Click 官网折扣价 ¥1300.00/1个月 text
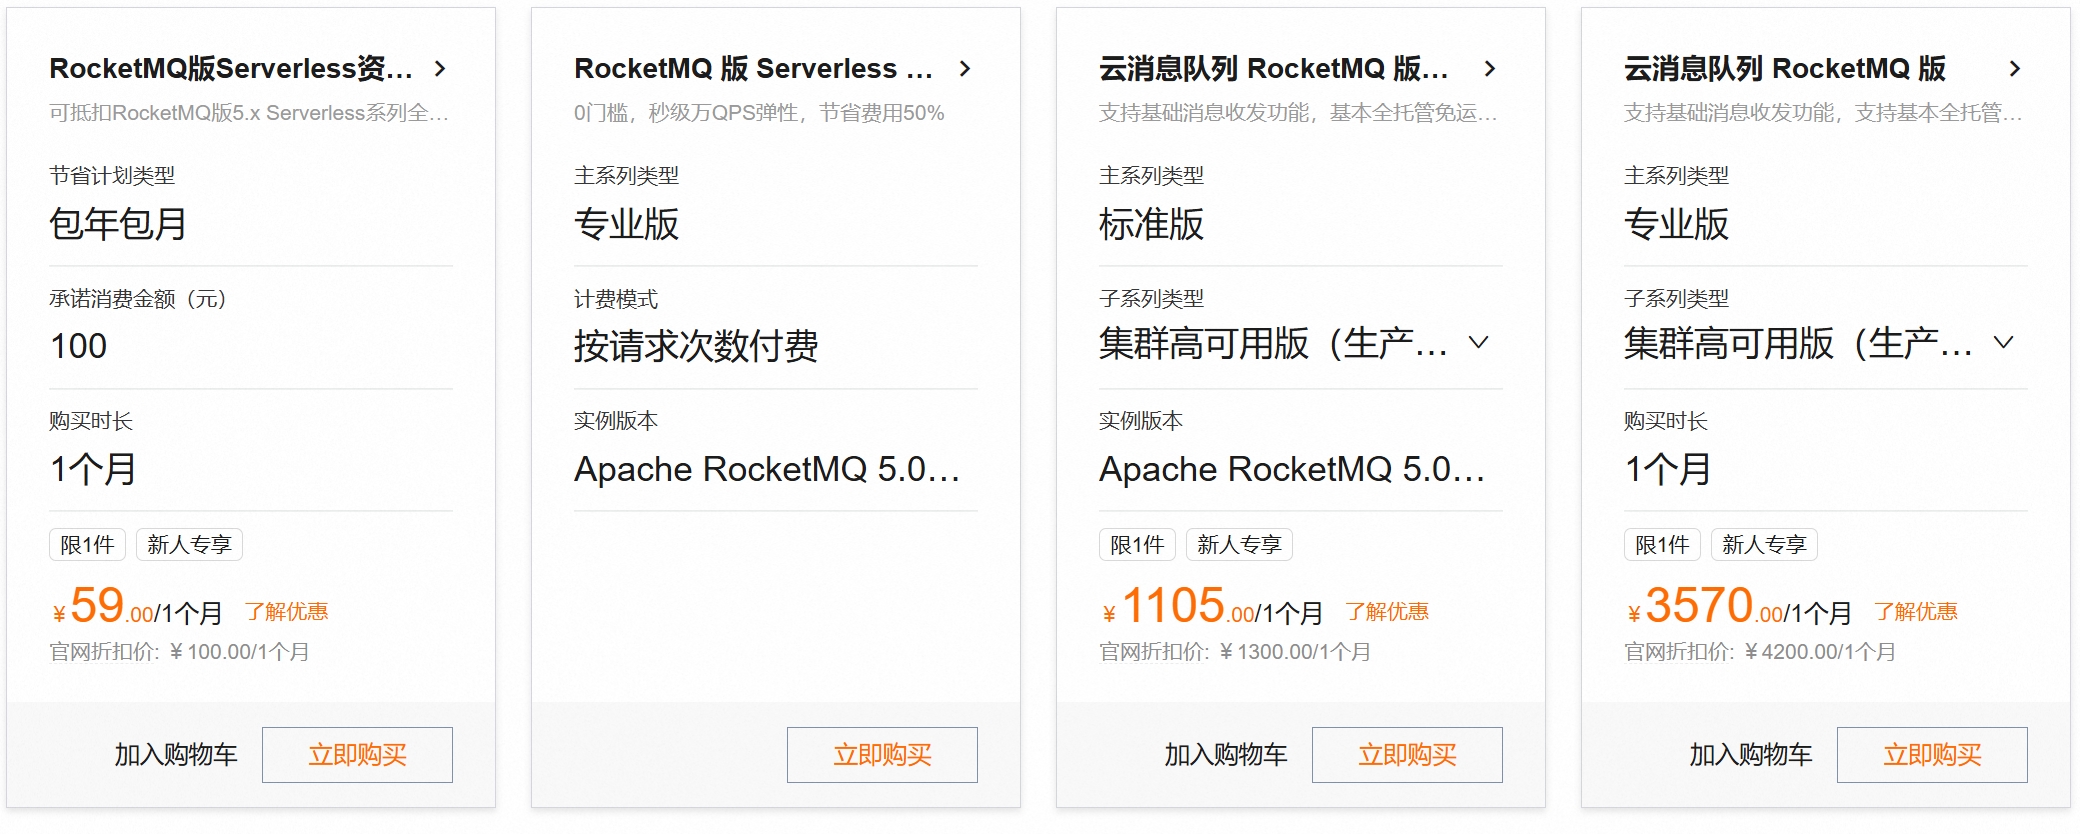The width and height of the screenshot is (2080, 834). tap(1235, 652)
